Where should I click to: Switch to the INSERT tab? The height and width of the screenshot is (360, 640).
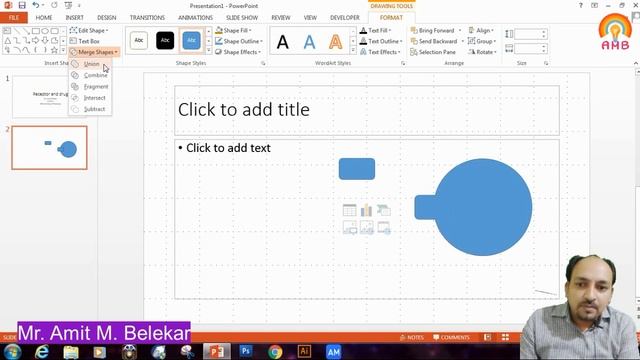(75, 18)
